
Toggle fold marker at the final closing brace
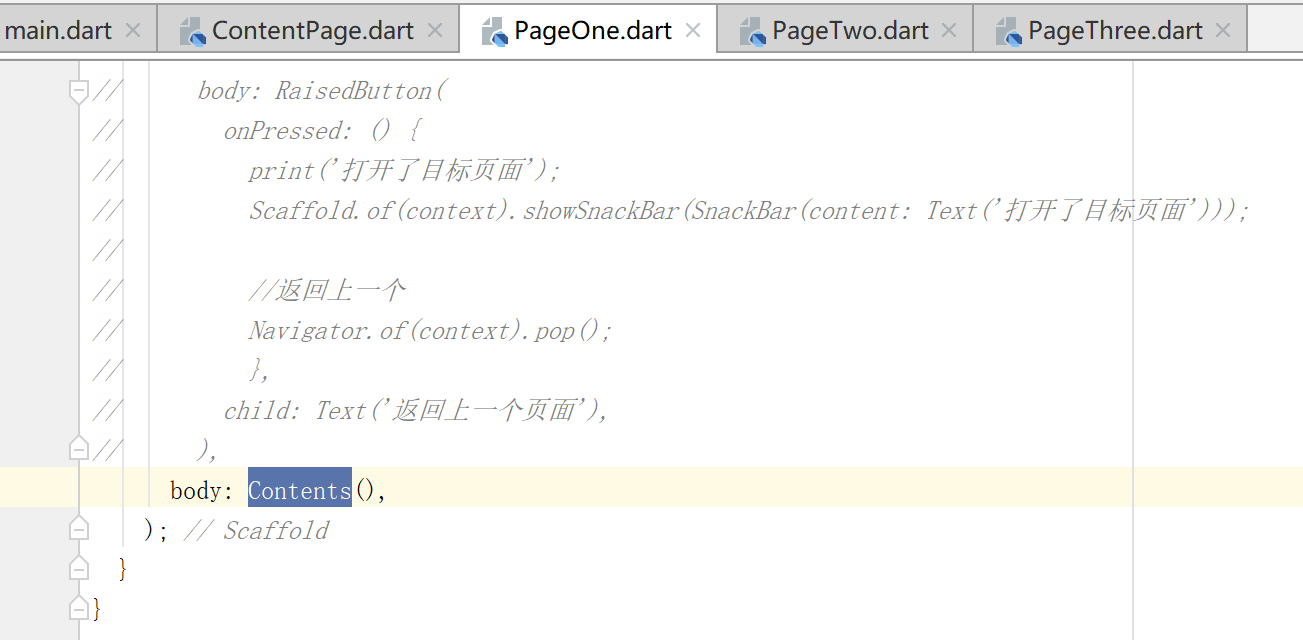79,608
